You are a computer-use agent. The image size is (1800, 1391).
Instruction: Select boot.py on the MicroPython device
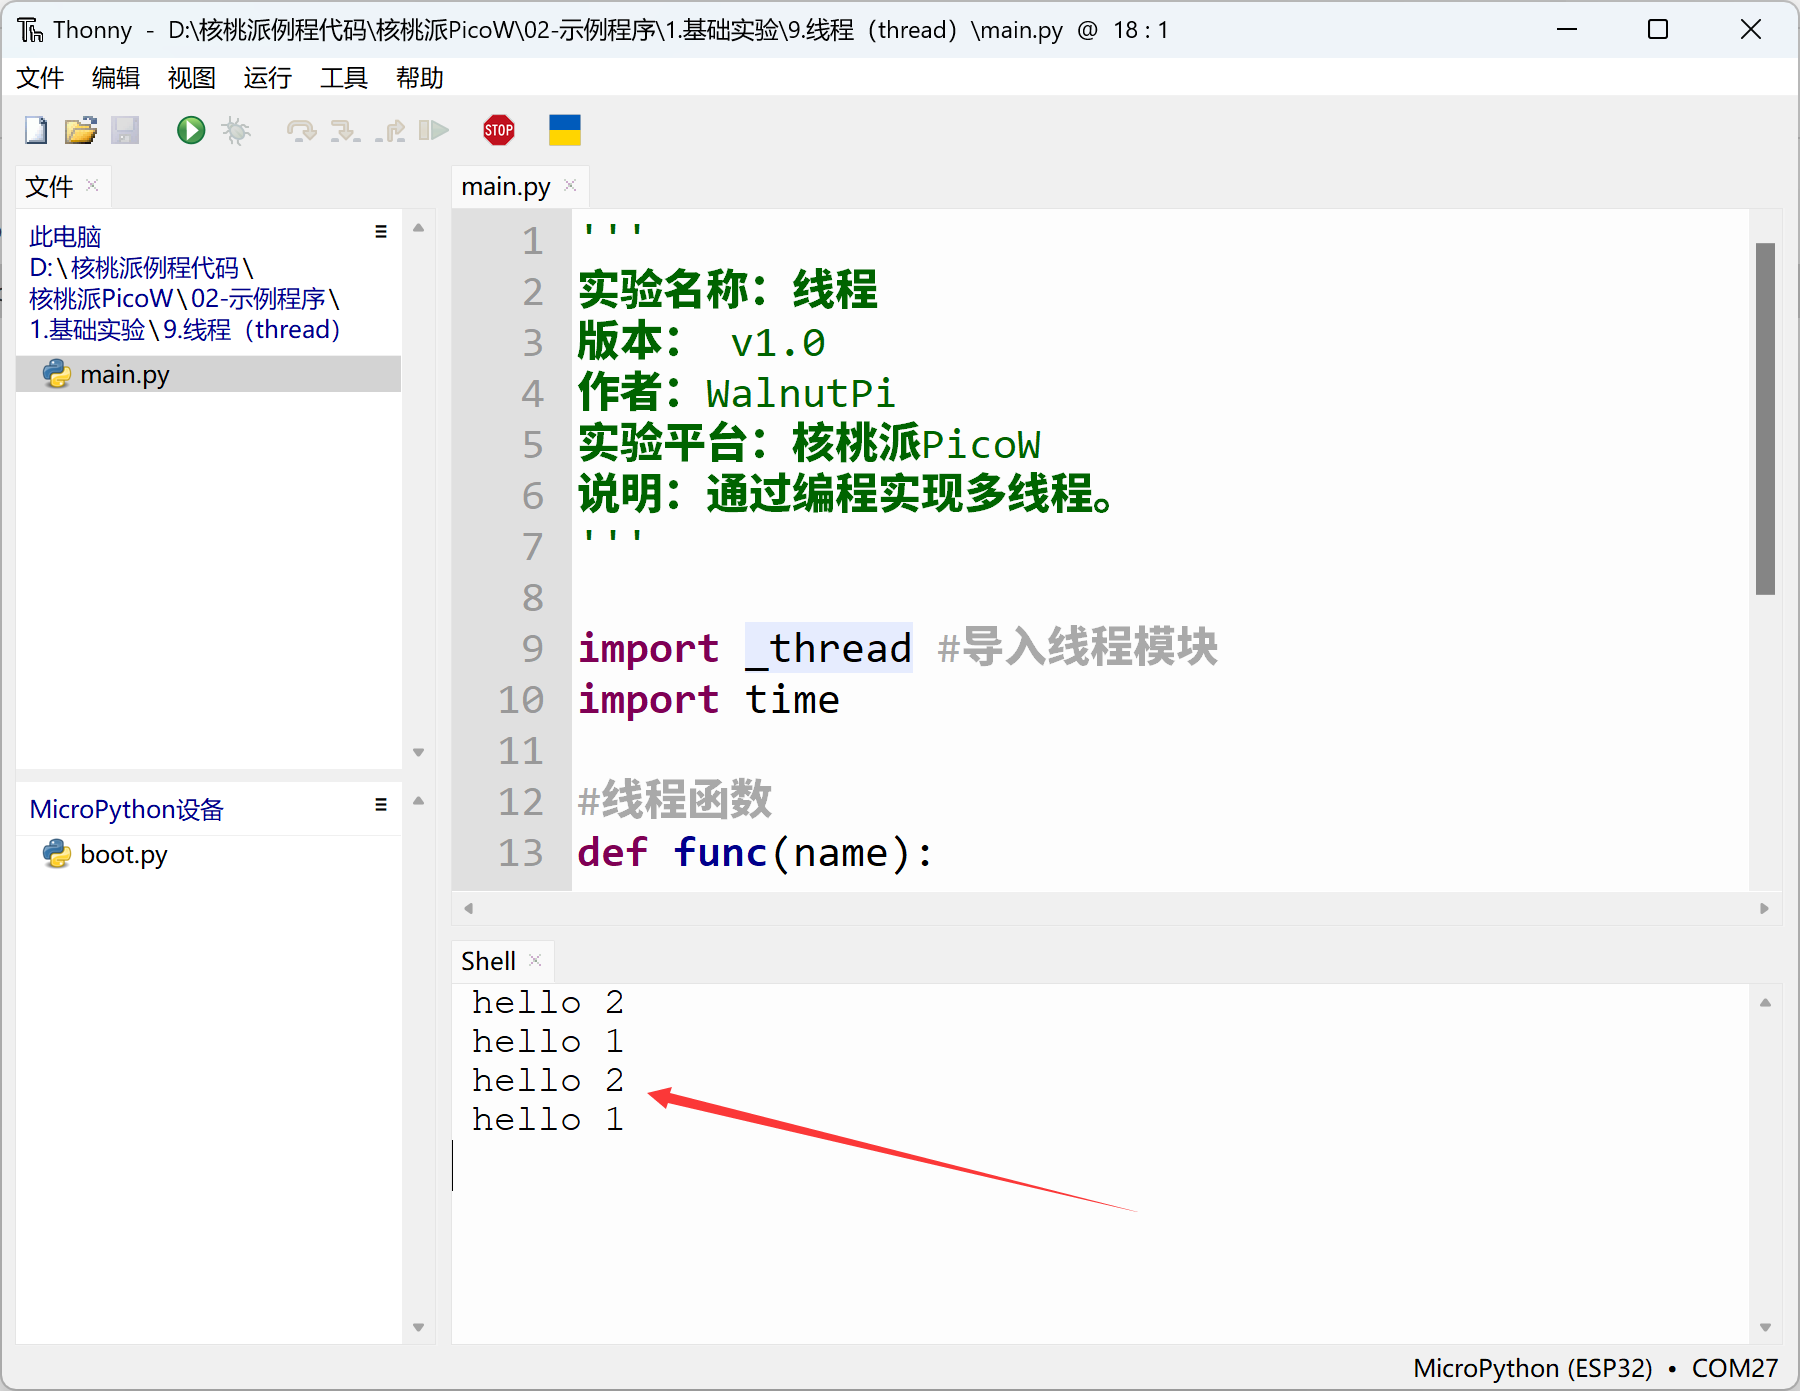pyautogui.click(x=123, y=855)
